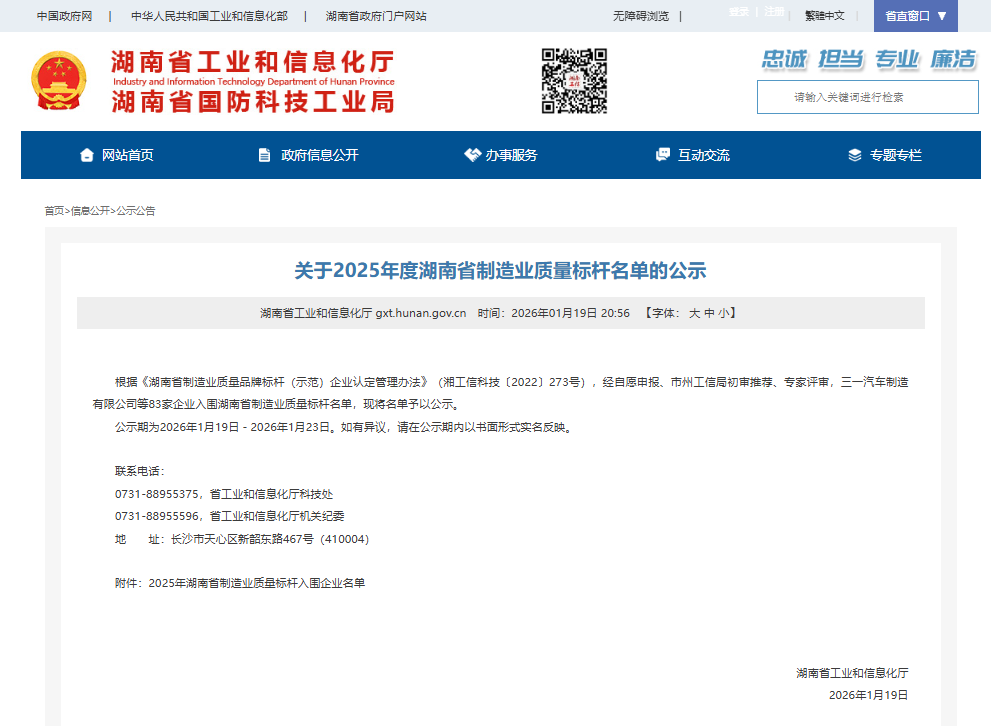Click the keyword search input box

tap(866, 97)
